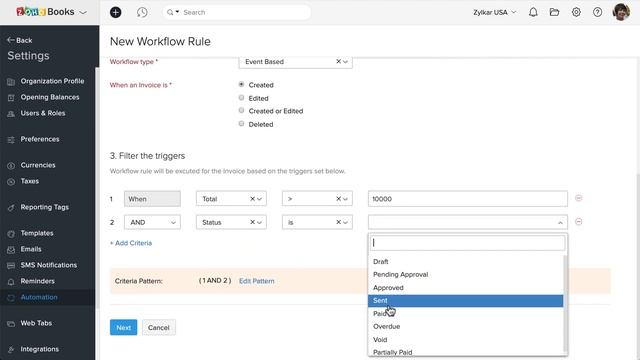
Task: Select the Created radio button
Action: [x=241, y=84]
